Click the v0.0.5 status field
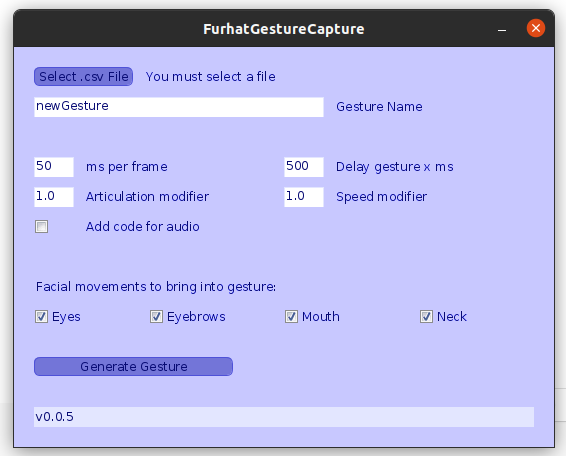This screenshot has height=456, width=566. (284, 417)
